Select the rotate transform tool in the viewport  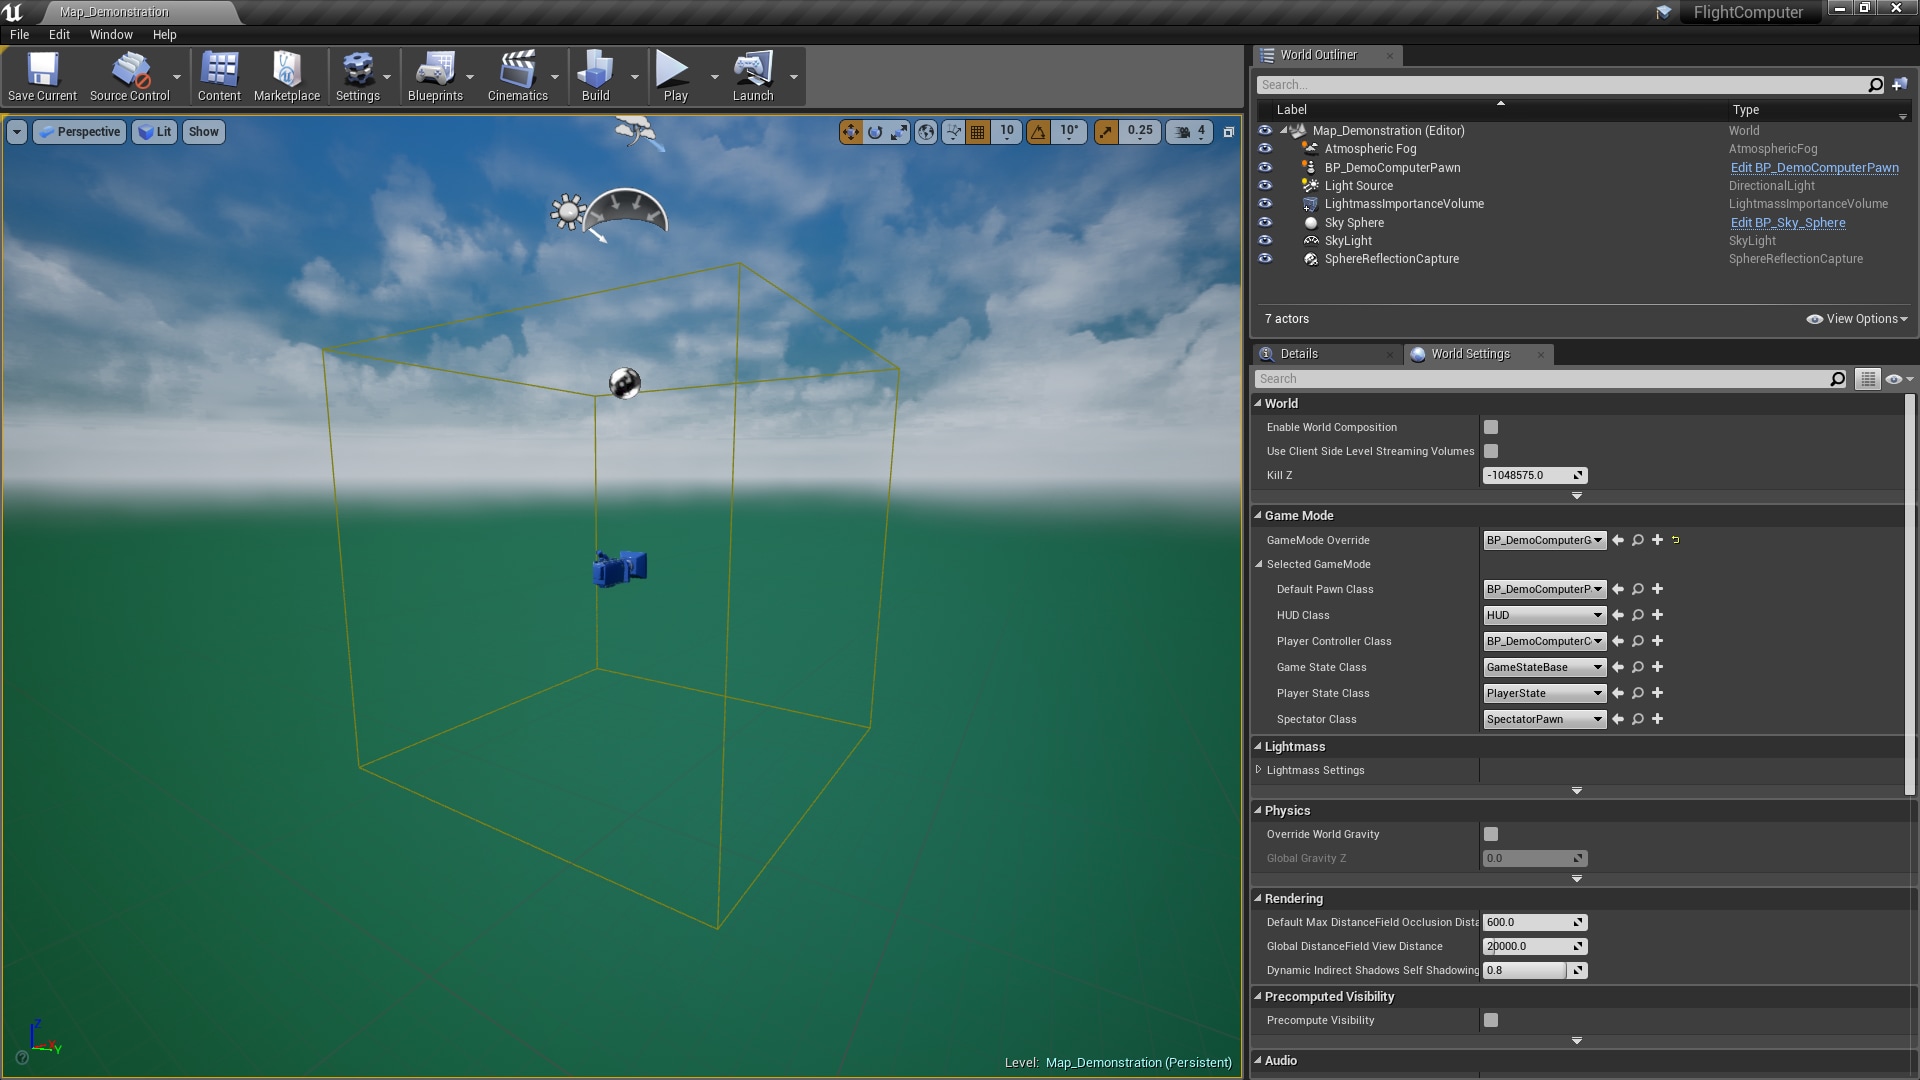(873, 131)
